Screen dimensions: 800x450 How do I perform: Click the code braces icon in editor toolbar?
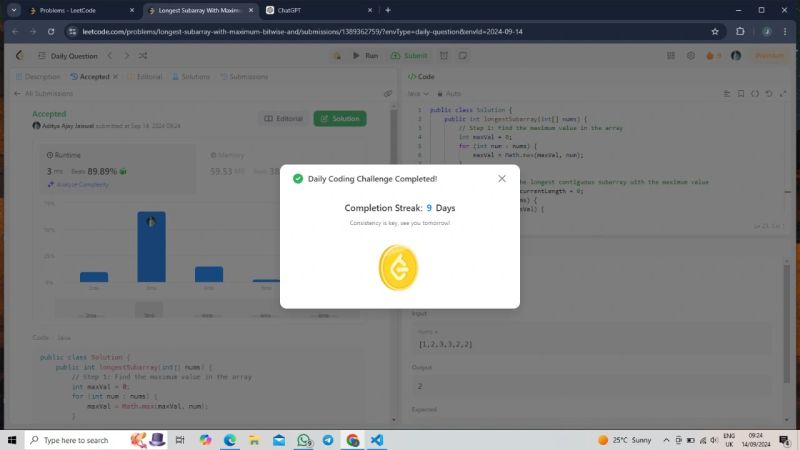point(755,93)
